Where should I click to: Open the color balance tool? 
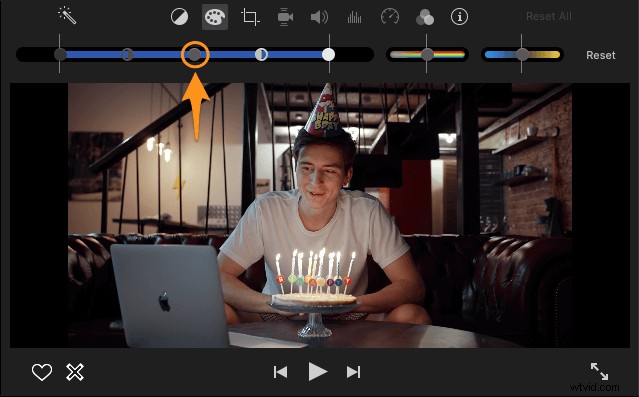pyautogui.click(x=179, y=17)
